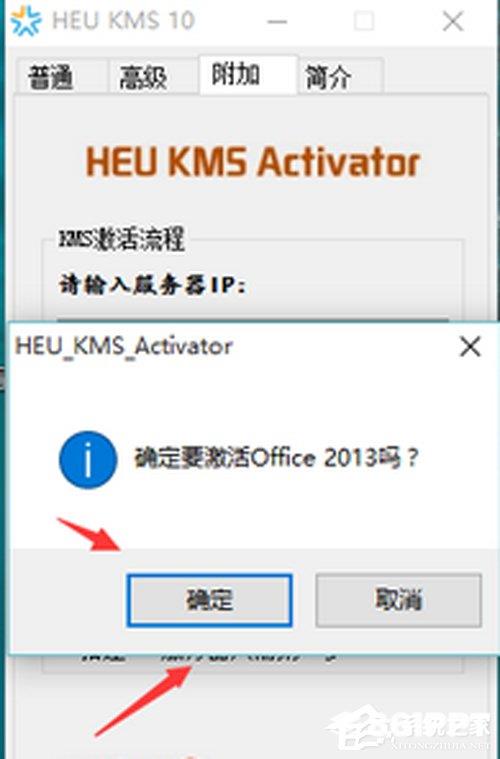Click the HEU KMS 10 window title text
This screenshot has width=500, height=759.
coord(123,20)
